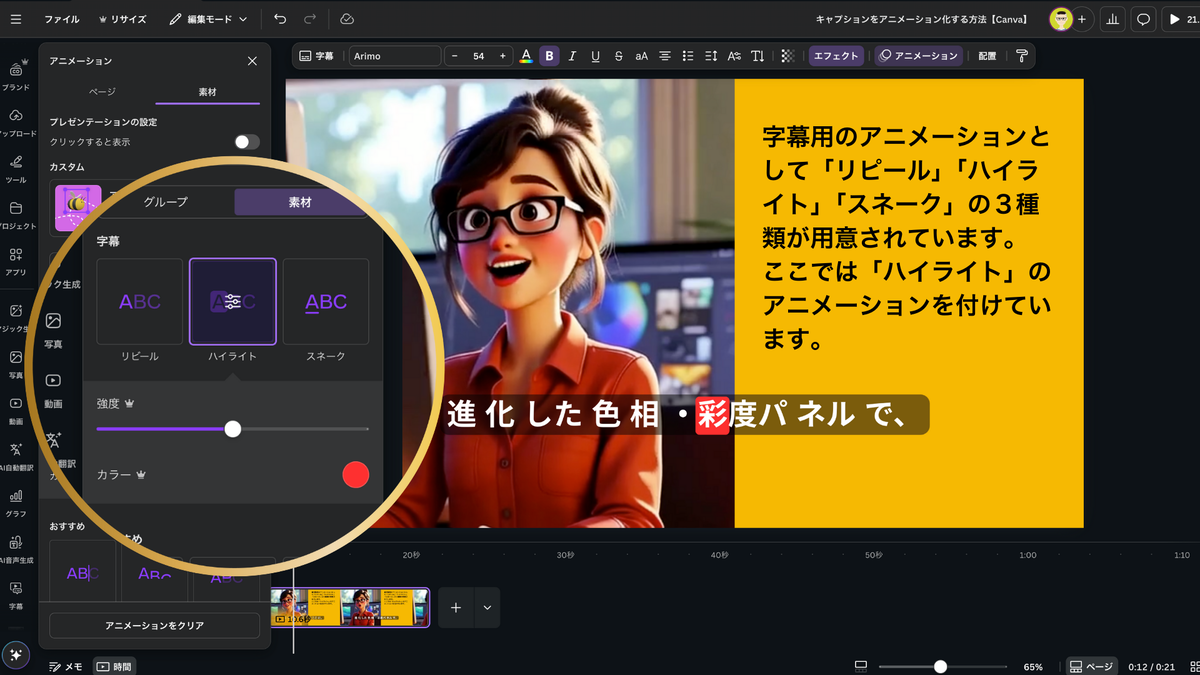Image resolution: width=1200 pixels, height=675 pixels.
Task: Add a page with timeline plus button
Action: 456,607
